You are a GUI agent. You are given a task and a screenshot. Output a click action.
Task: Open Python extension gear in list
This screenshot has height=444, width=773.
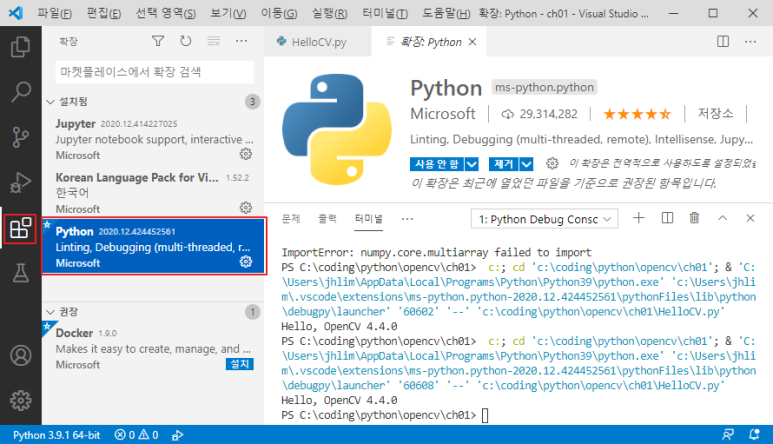246,262
